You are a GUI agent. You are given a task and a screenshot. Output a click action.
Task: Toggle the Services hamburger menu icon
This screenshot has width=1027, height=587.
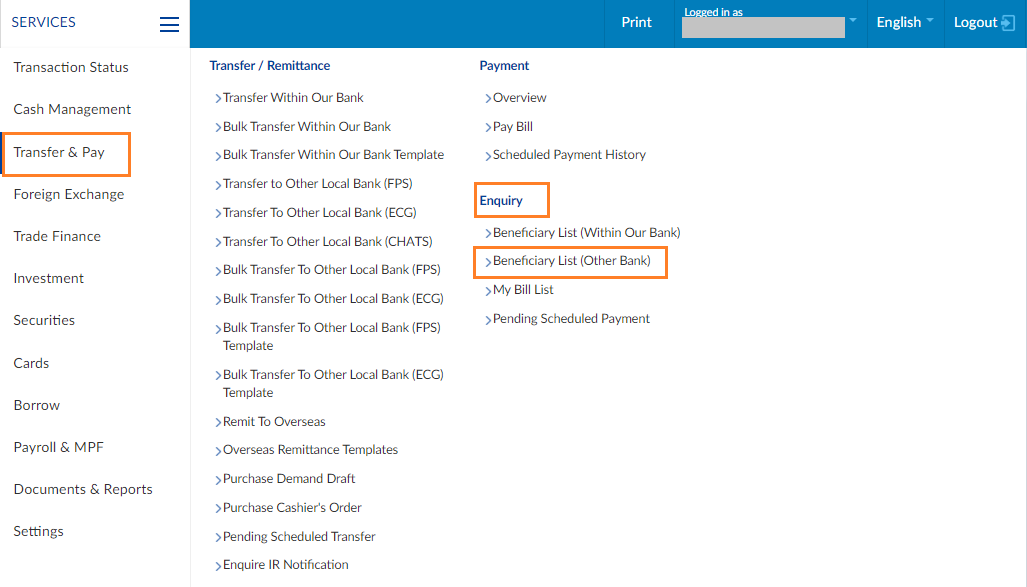click(x=169, y=24)
